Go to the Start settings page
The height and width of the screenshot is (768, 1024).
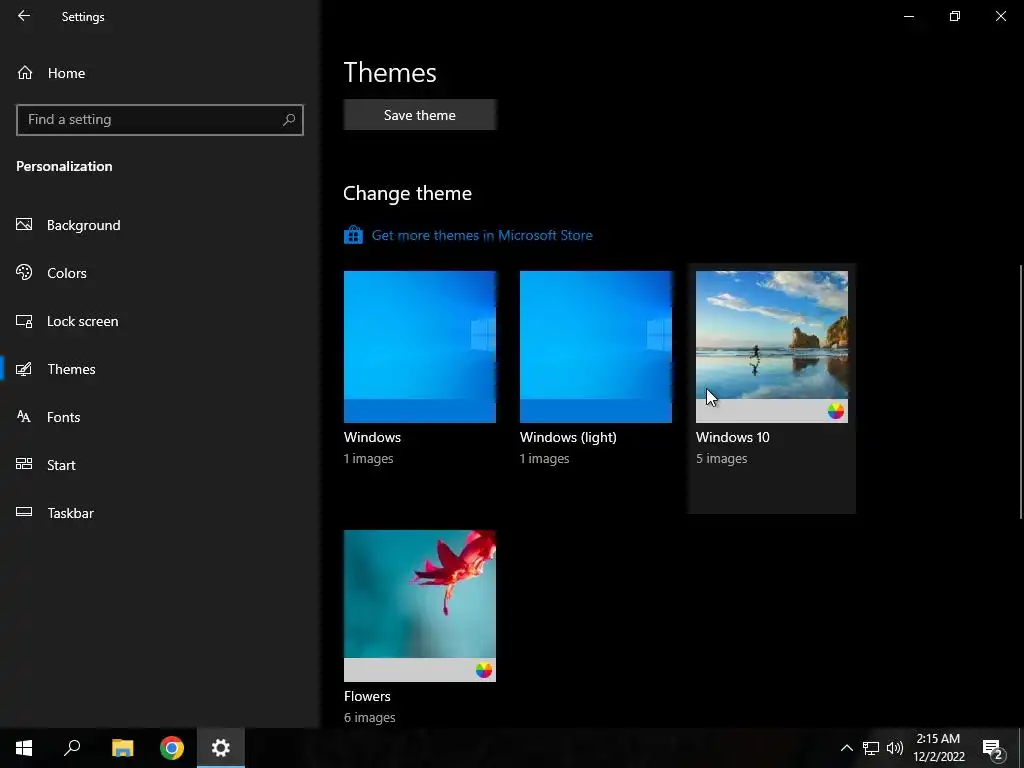click(x=159, y=465)
